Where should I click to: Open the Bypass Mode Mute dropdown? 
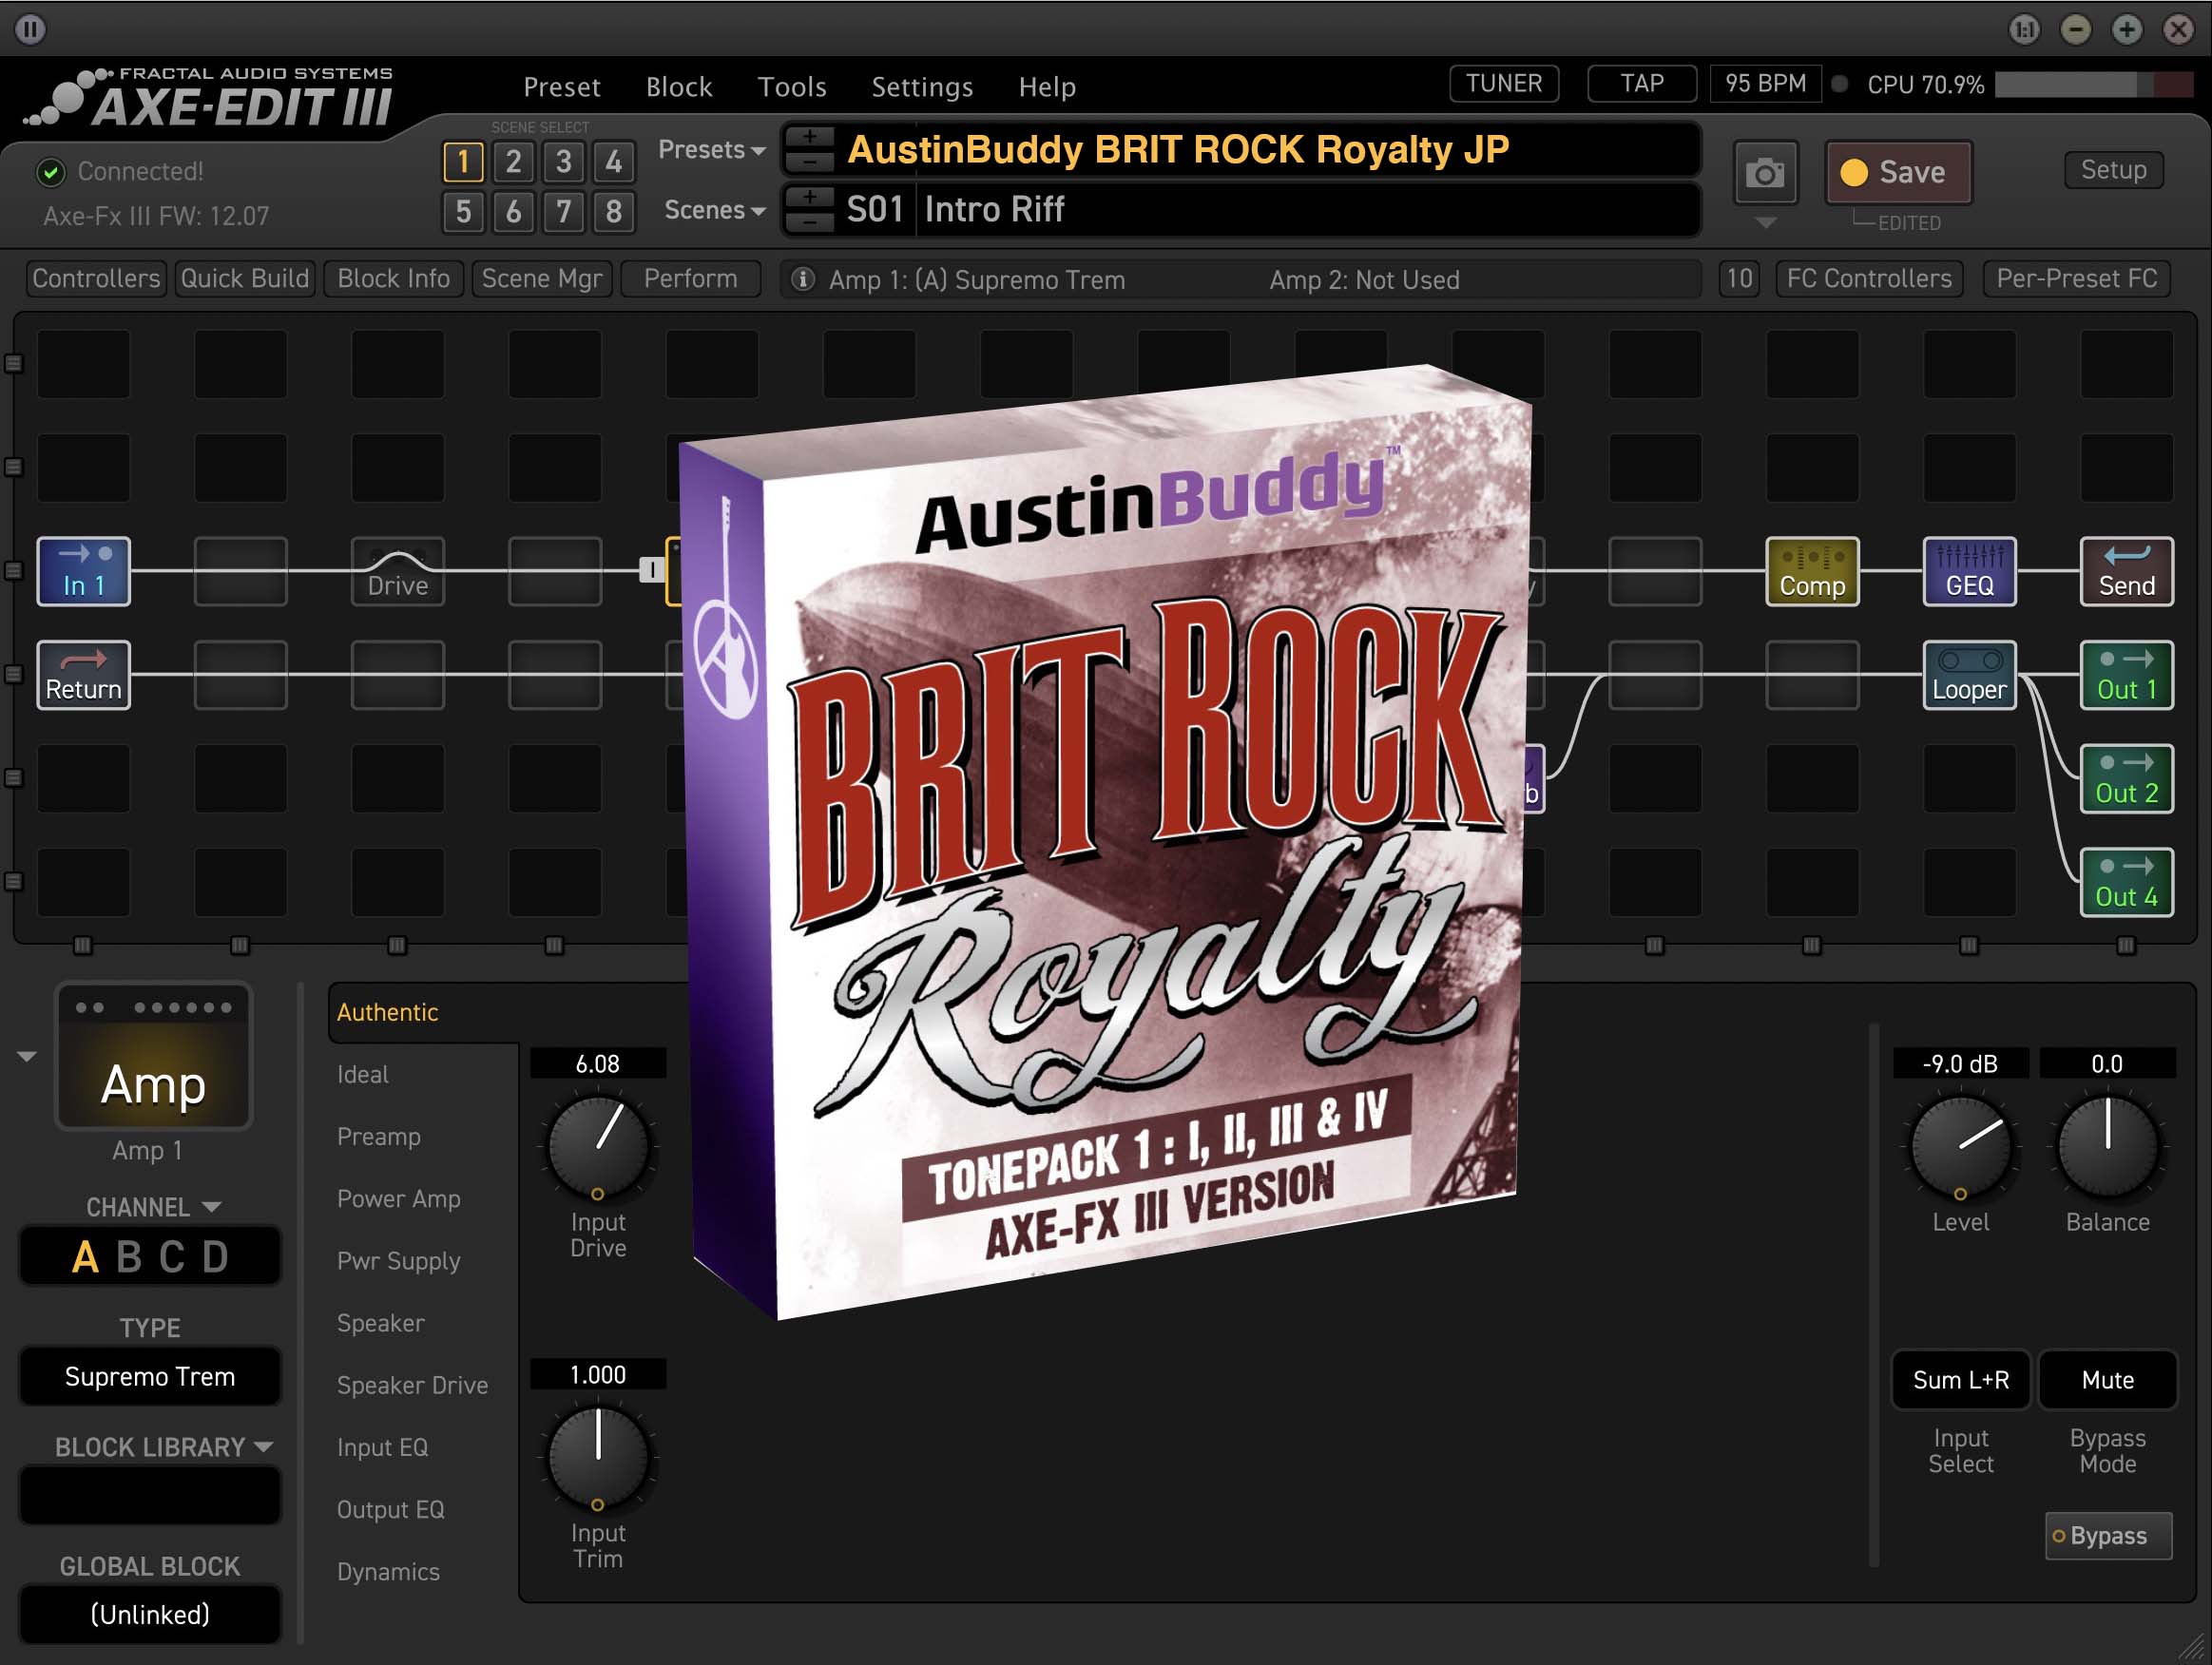tap(2108, 1380)
